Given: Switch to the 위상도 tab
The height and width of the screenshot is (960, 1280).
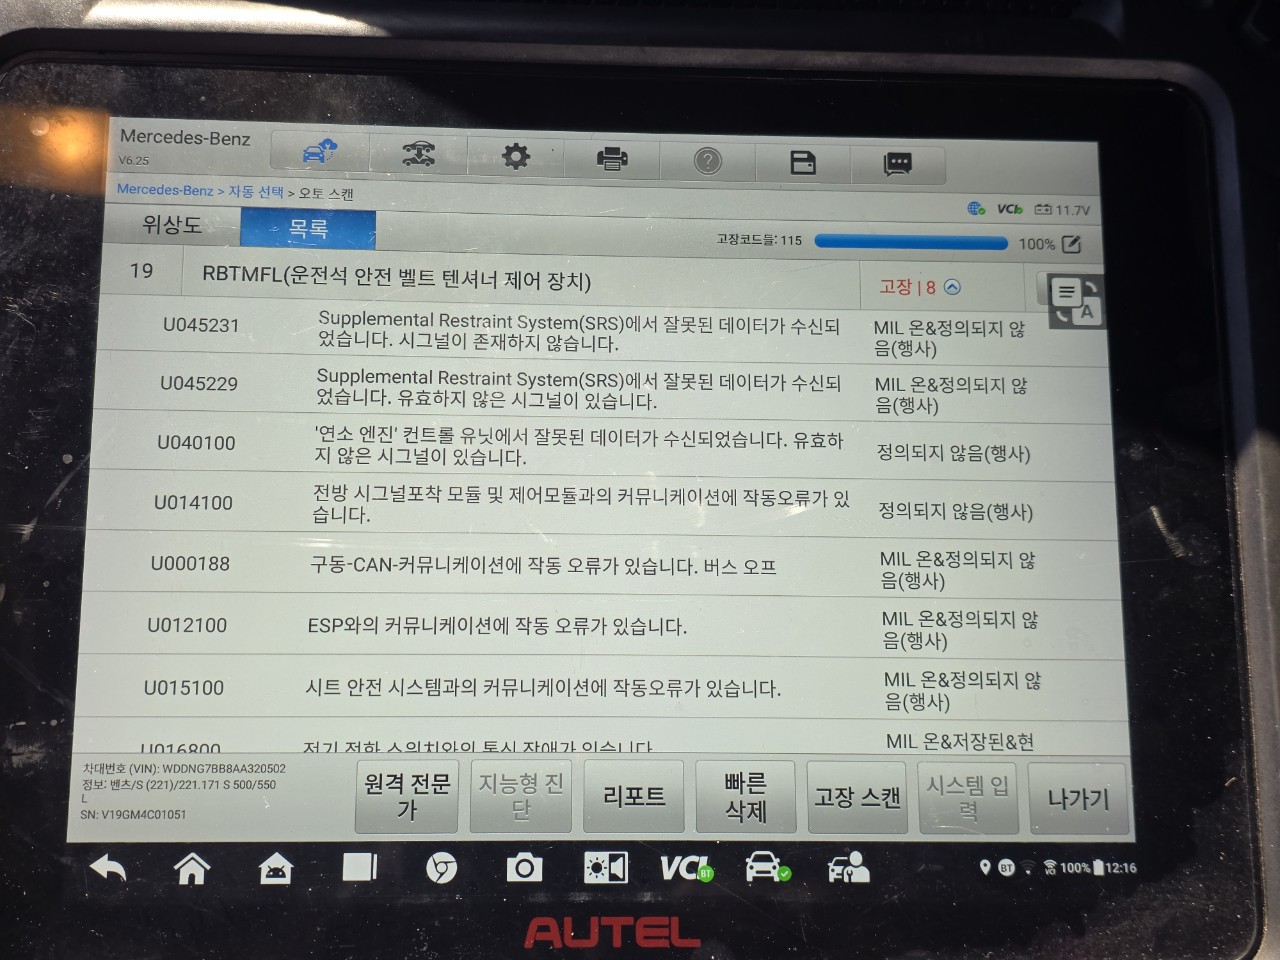Looking at the screenshot, I should (171, 224).
